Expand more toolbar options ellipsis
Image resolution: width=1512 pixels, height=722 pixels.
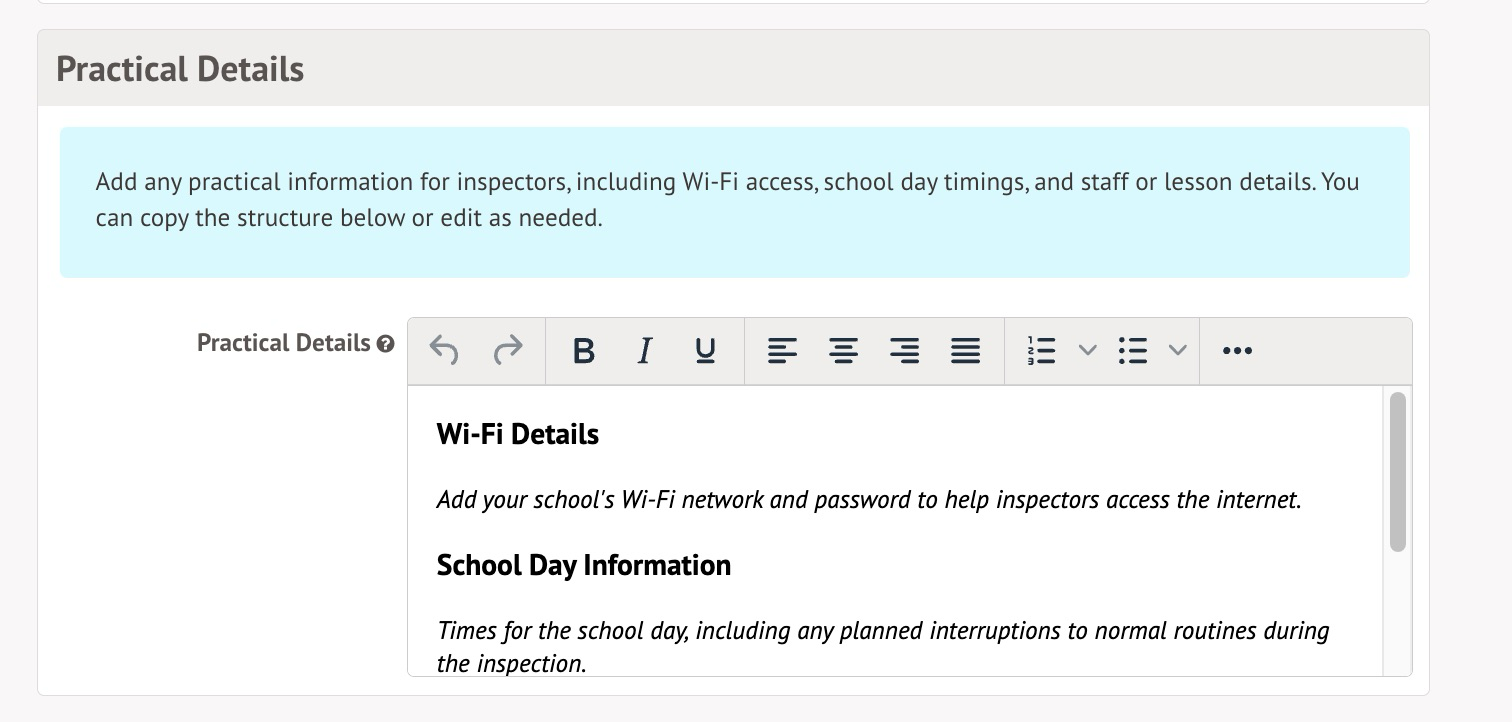coord(1237,351)
